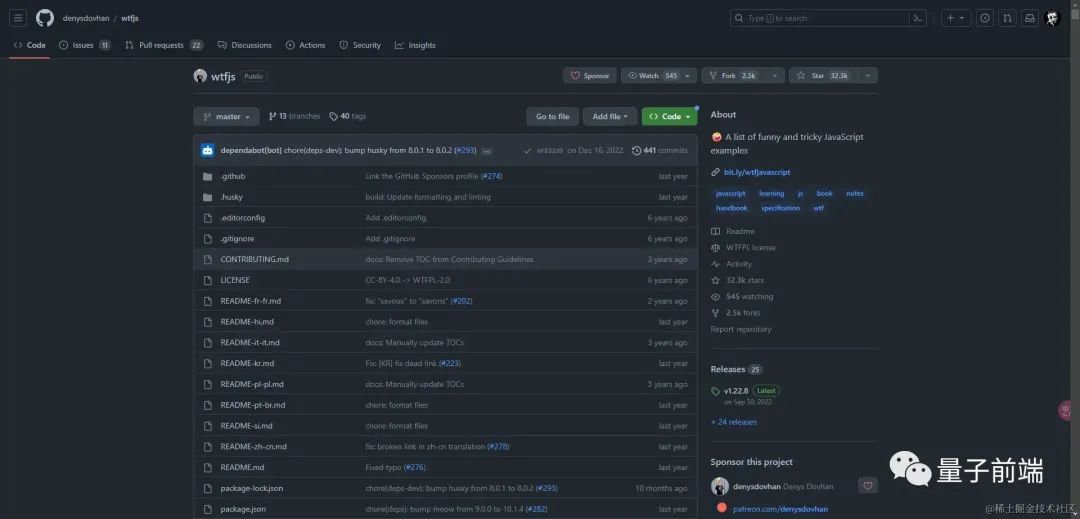Click the sponsor heart next to denysdovhan

(x=868, y=486)
